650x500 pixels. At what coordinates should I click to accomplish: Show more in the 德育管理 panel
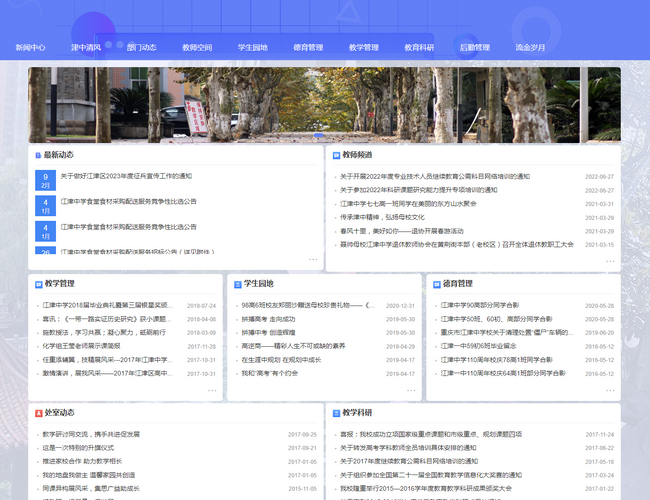(x=610, y=390)
